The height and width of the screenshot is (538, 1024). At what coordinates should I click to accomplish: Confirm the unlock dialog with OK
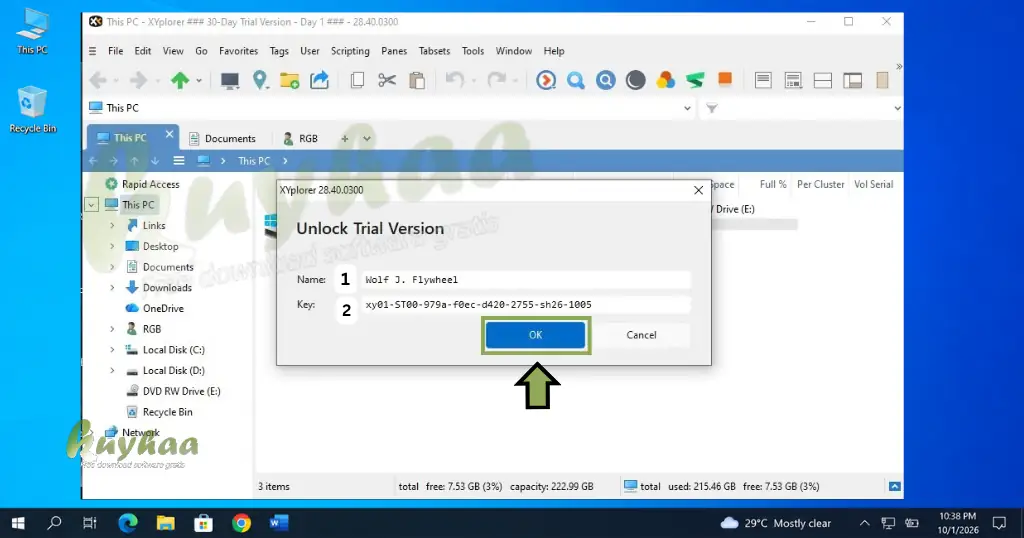coord(536,335)
